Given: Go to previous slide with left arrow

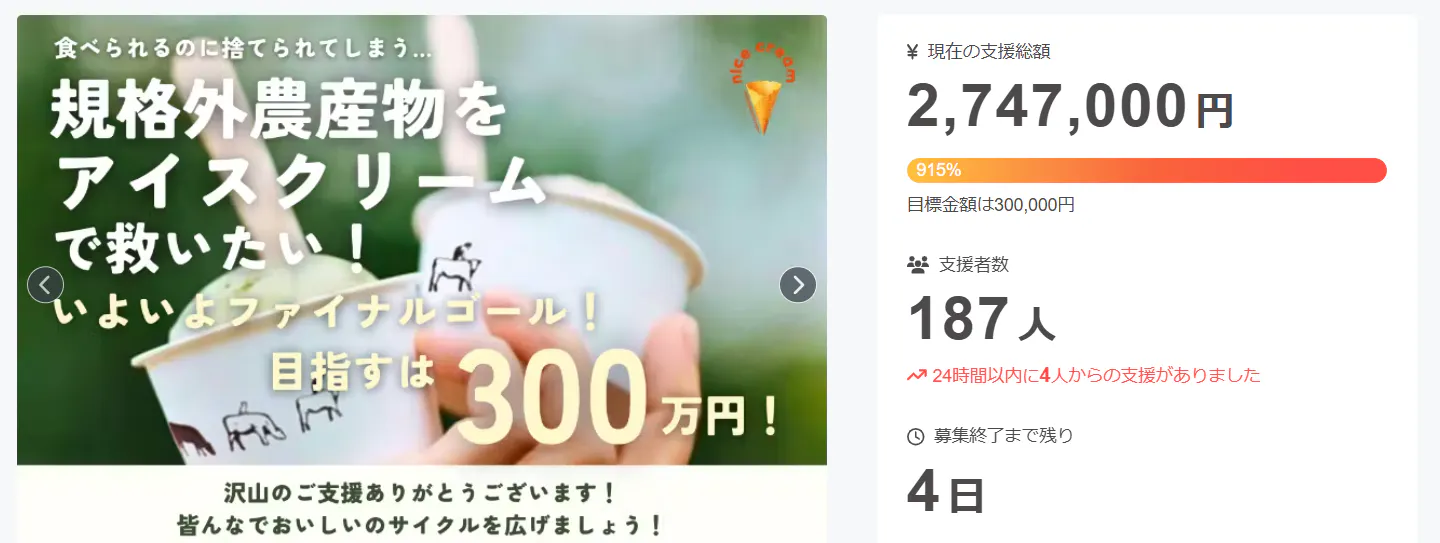Looking at the screenshot, I should [x=45, y=285].
